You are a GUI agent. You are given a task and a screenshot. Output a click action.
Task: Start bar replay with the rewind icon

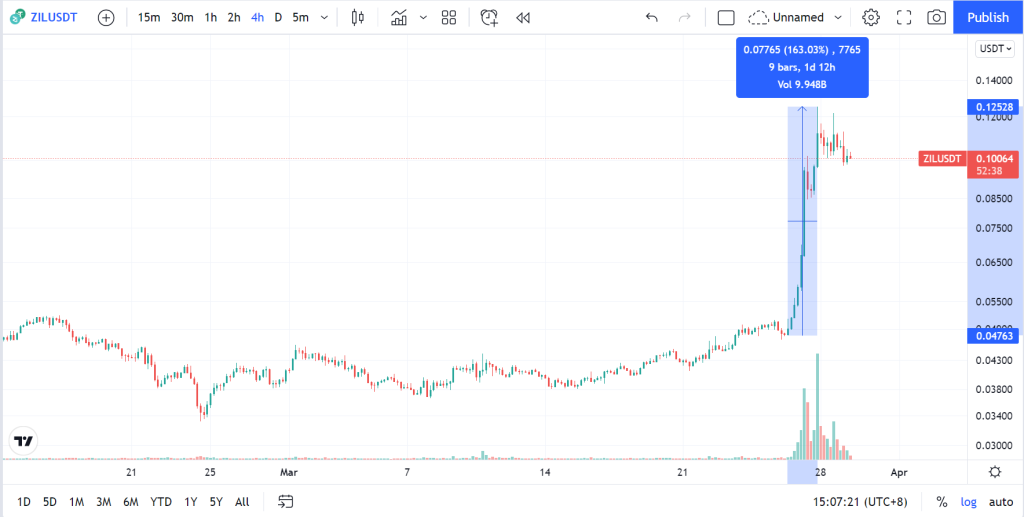click(522, 18)
